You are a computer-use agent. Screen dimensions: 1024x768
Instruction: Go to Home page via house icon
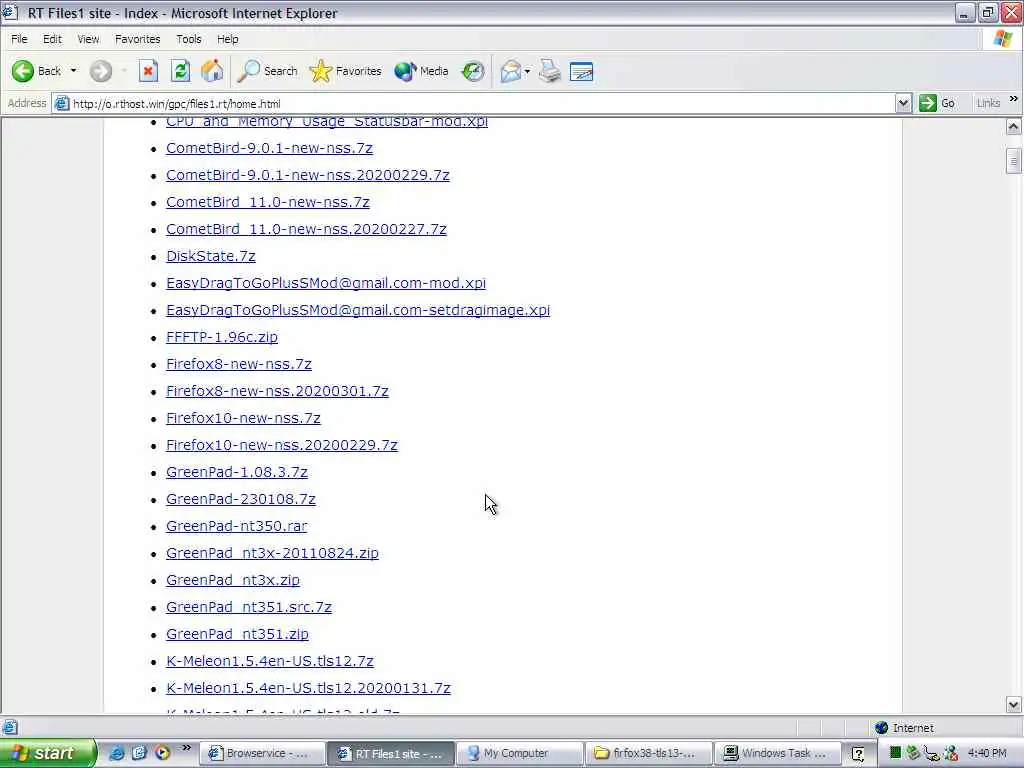212,71
